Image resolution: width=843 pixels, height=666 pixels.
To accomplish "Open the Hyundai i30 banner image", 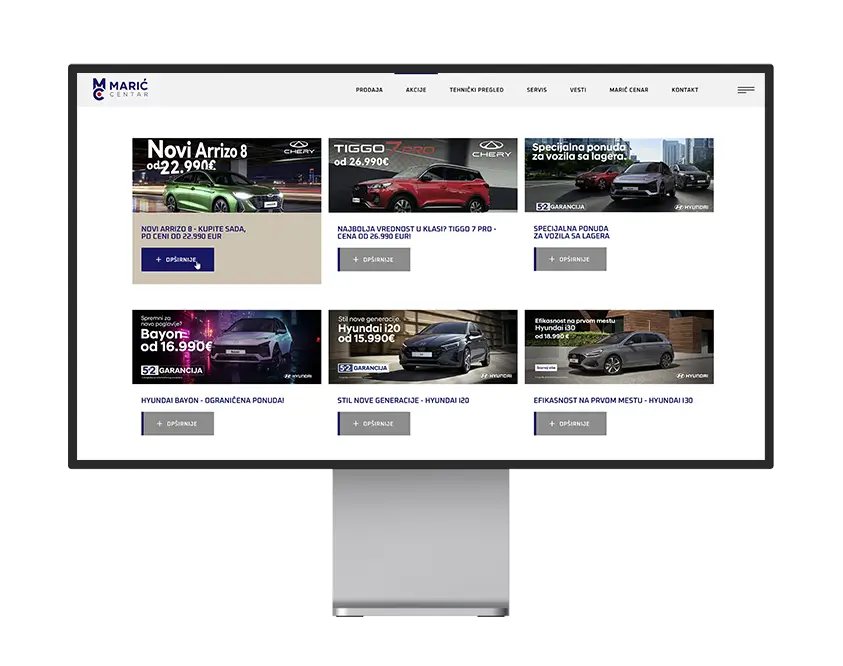I will 619,347.
